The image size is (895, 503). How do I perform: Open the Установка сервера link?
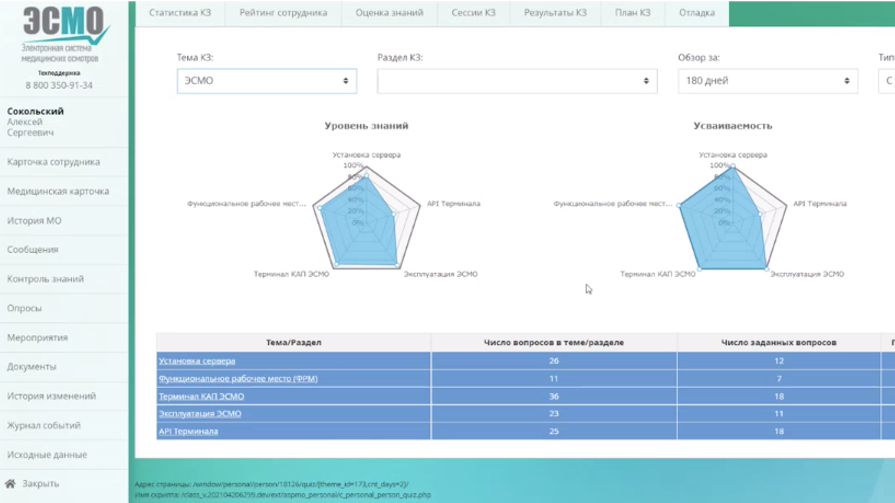[197, 361]
